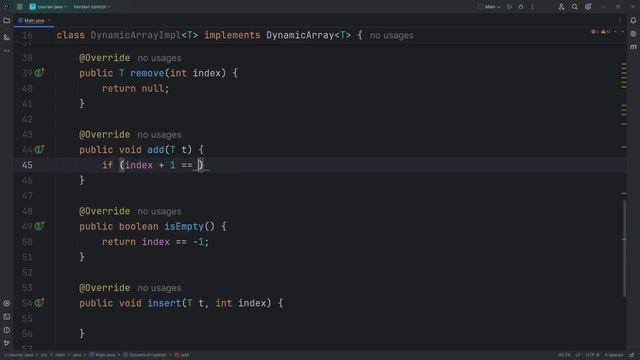Click editor vertical scrollbar thumb
This screenshot has height=360, width=640.
[x=624, y=248]
